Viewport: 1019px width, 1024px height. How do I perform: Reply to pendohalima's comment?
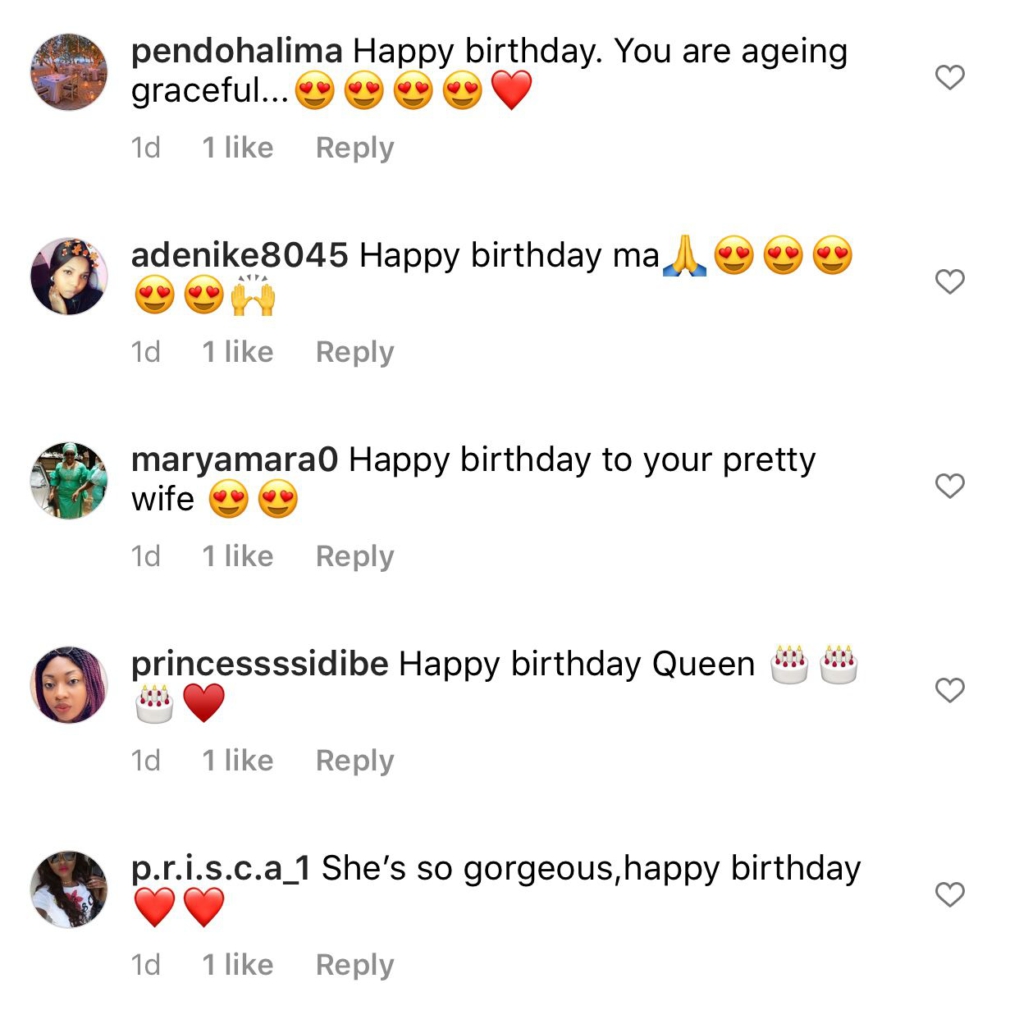tap(354, 148)
